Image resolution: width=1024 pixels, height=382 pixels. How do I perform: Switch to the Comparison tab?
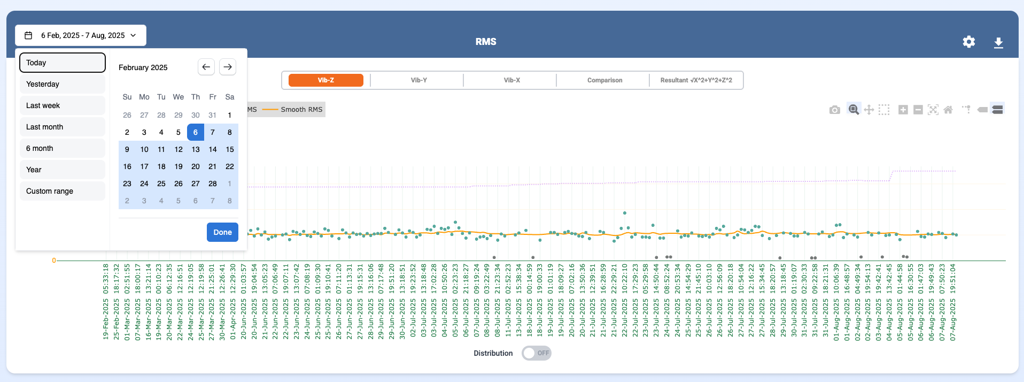[603, 80]
